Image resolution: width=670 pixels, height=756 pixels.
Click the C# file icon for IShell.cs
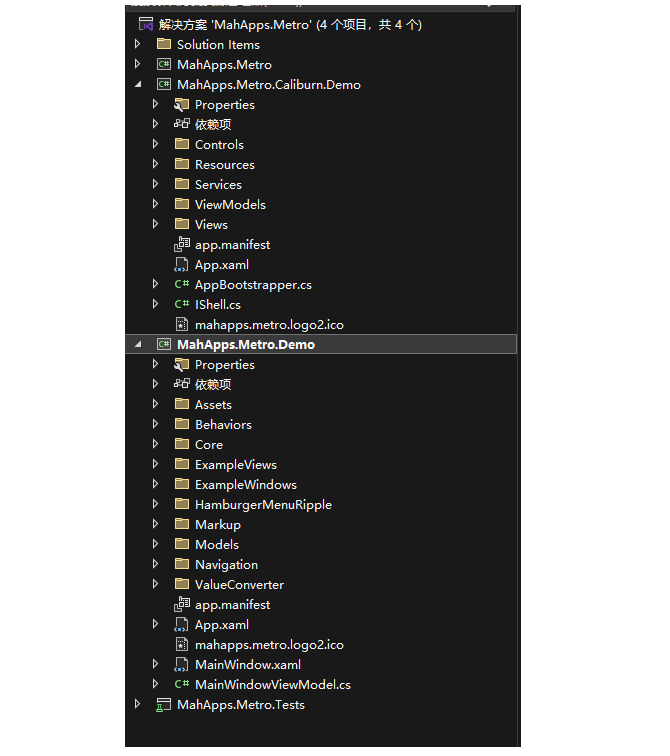click(x=181, y=304)
